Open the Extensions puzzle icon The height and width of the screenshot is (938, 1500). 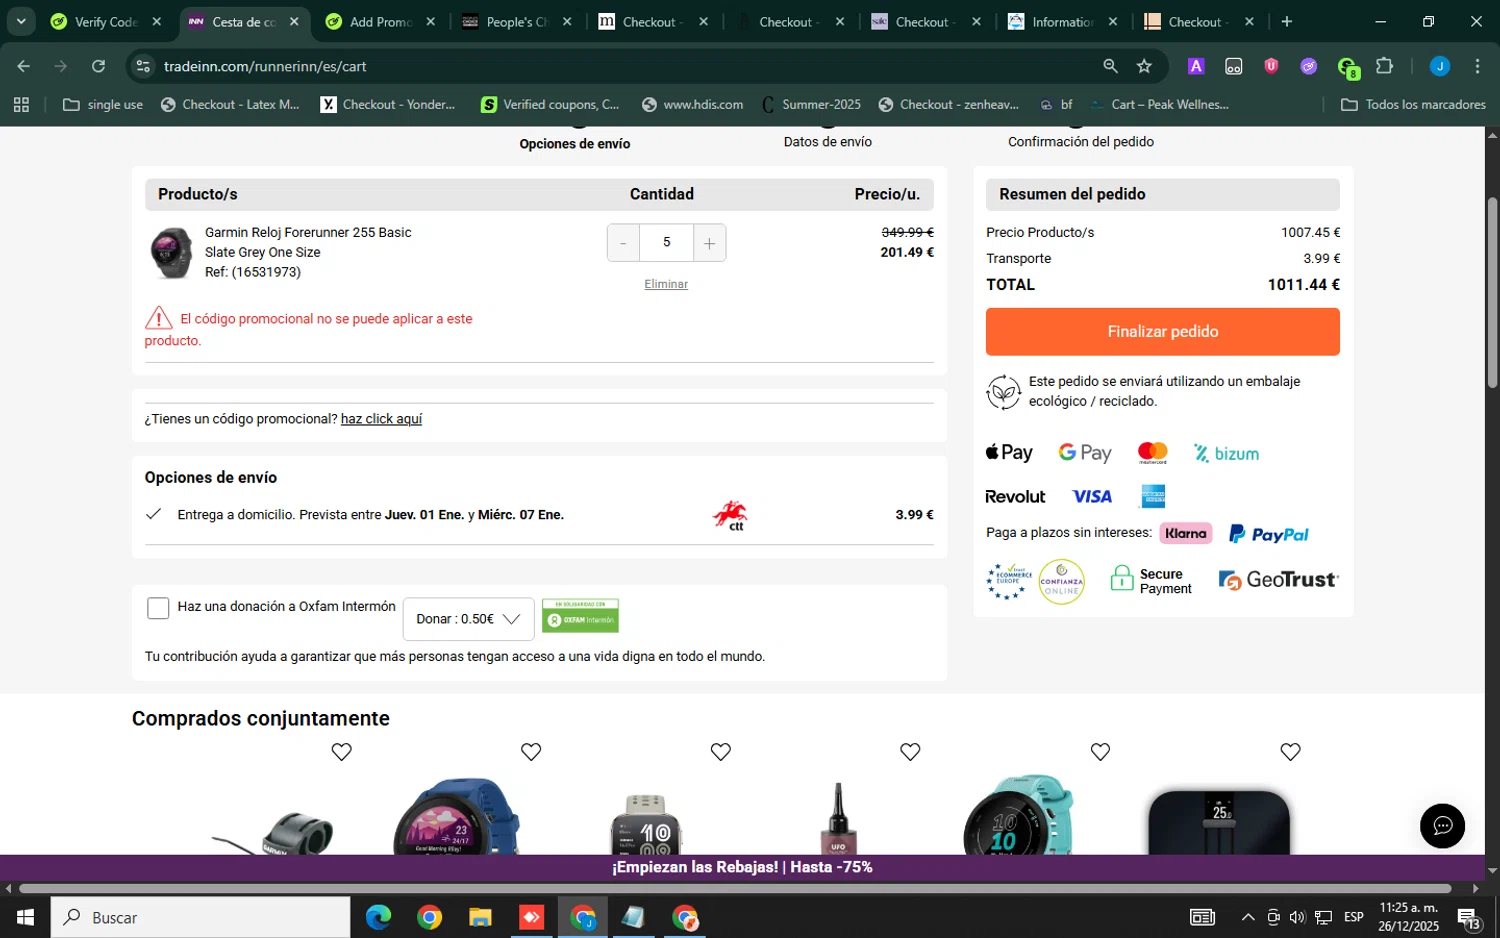point(1384,66)
